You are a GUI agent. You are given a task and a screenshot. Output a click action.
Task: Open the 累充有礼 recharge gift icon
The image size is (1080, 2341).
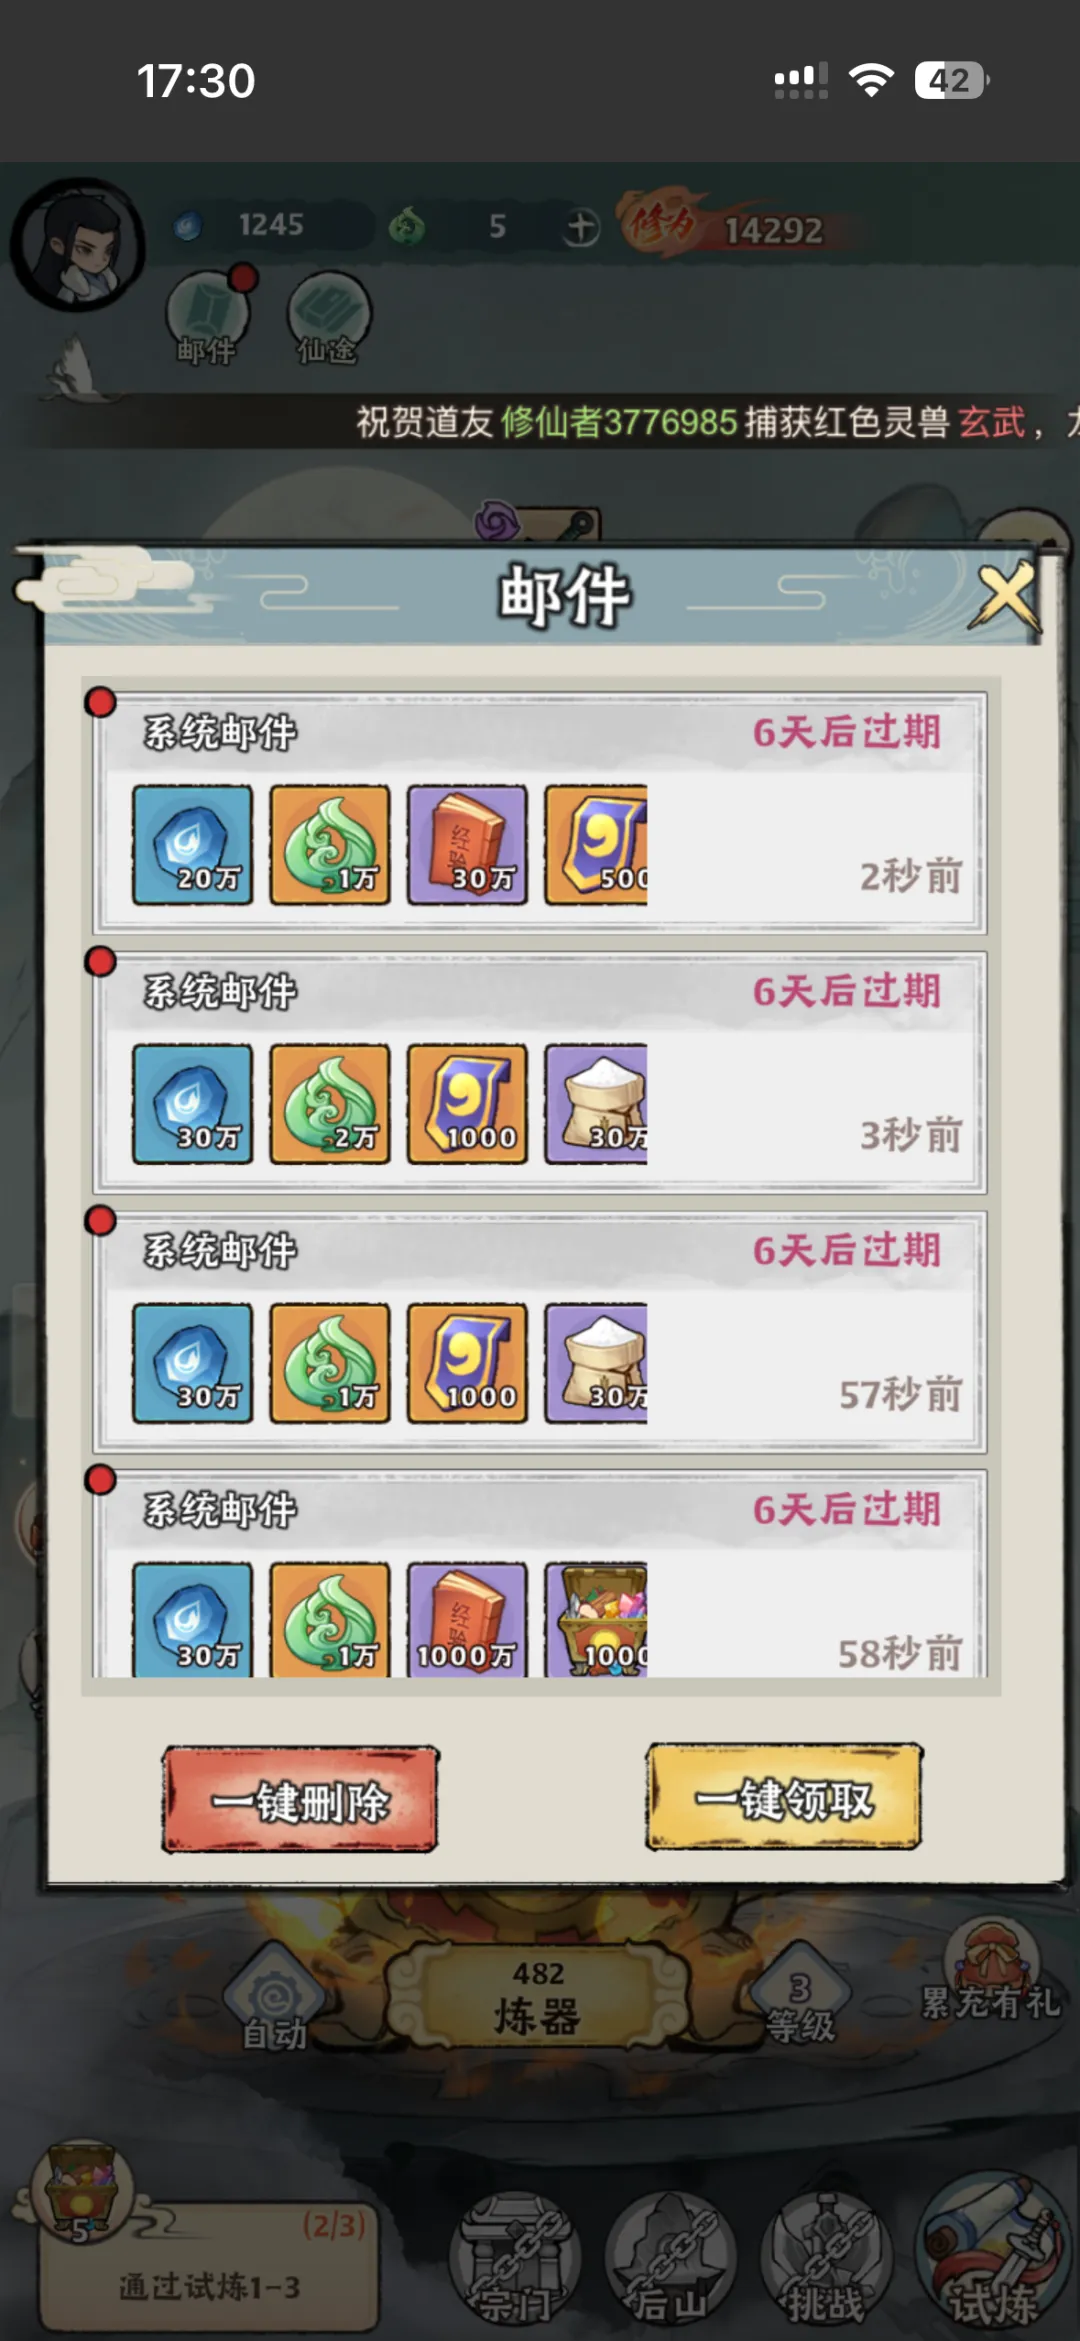point(990,1970)
